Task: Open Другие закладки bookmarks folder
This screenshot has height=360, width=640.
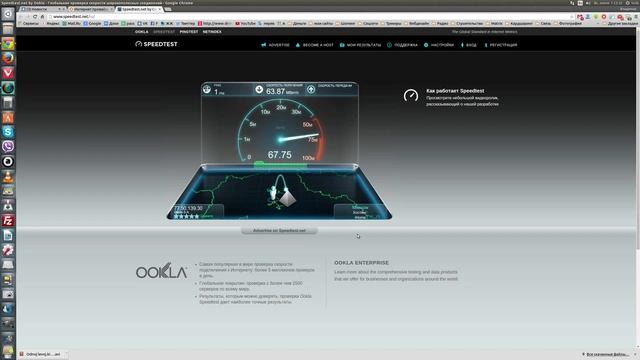Action: coord(620,24)
